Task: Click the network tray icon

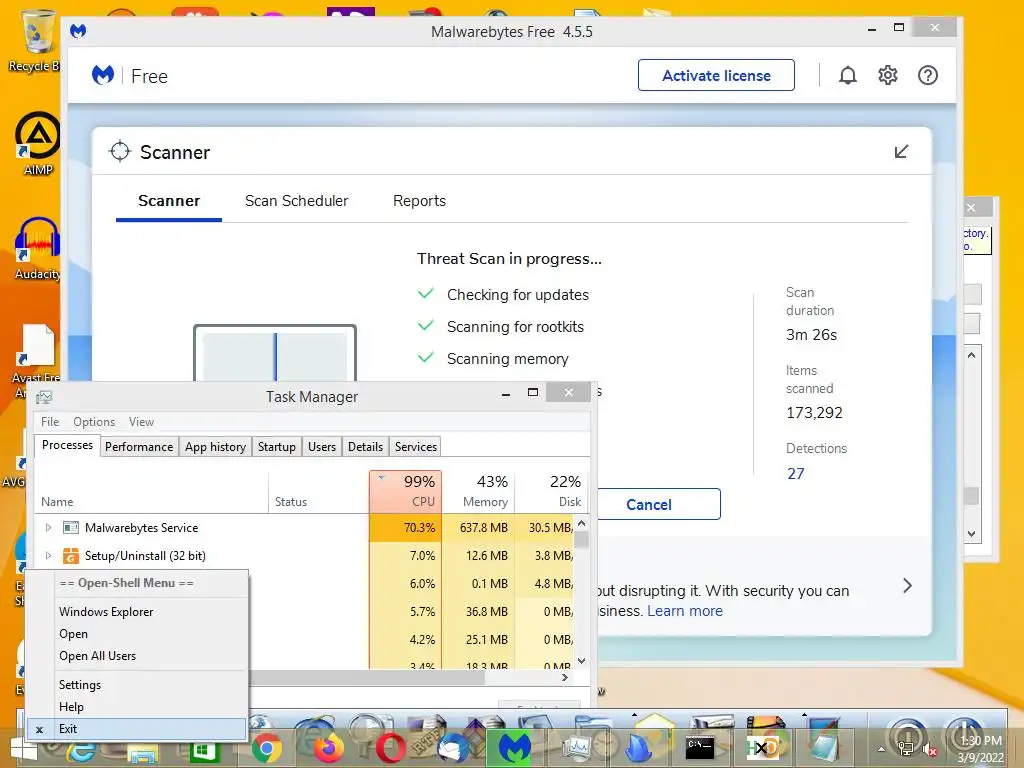Action: pos(906,750)
